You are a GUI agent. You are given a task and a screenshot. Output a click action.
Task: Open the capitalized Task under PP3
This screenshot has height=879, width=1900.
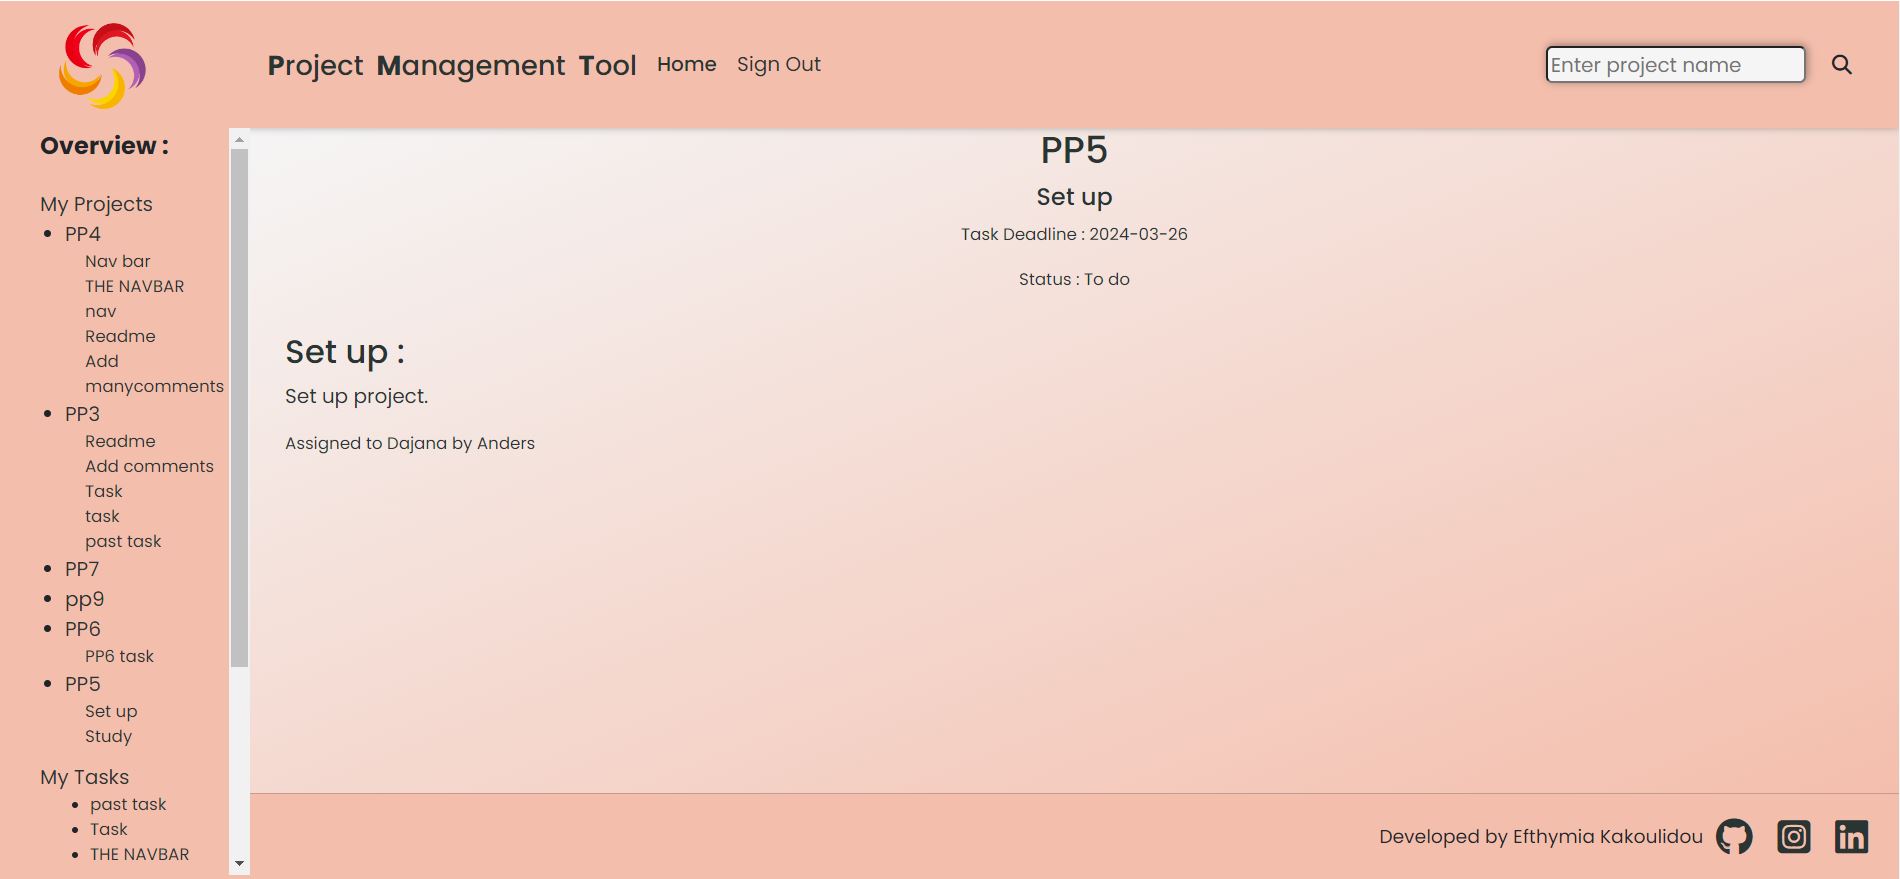104,491
